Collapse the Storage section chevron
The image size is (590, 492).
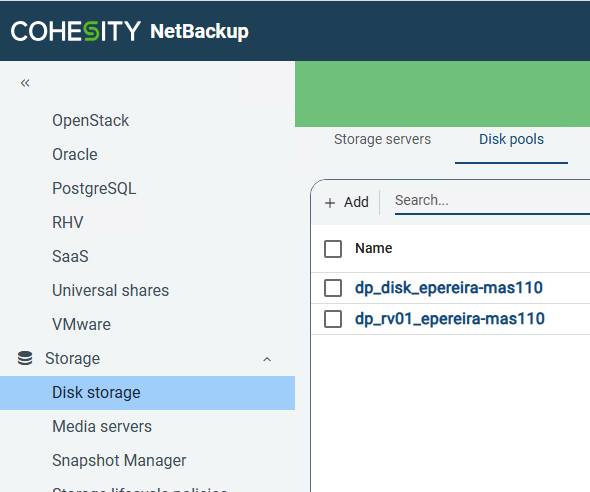pos(267,359)
